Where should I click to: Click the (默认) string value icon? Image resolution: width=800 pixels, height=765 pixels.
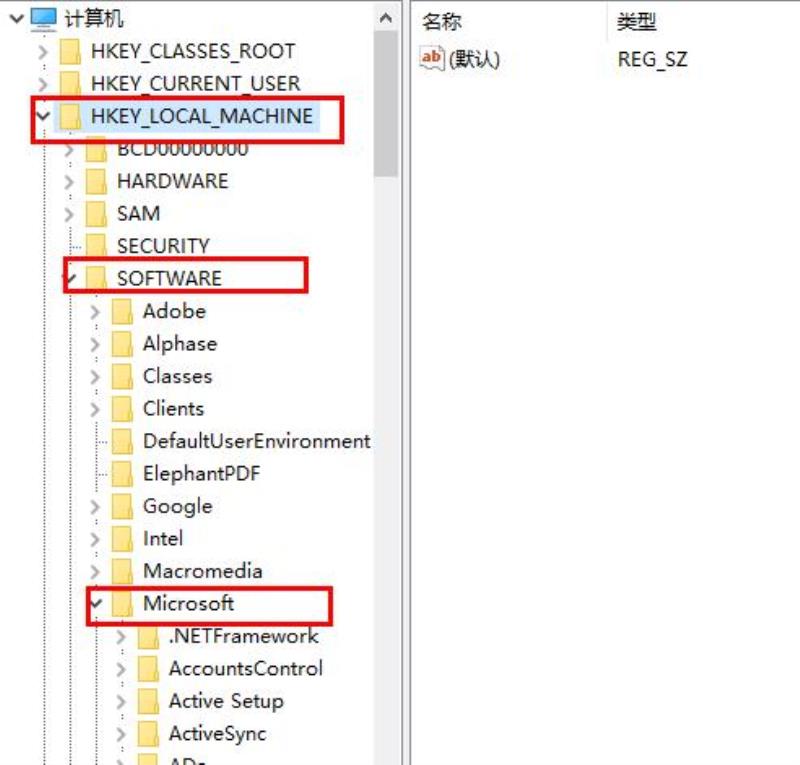(x=432, y=59)
